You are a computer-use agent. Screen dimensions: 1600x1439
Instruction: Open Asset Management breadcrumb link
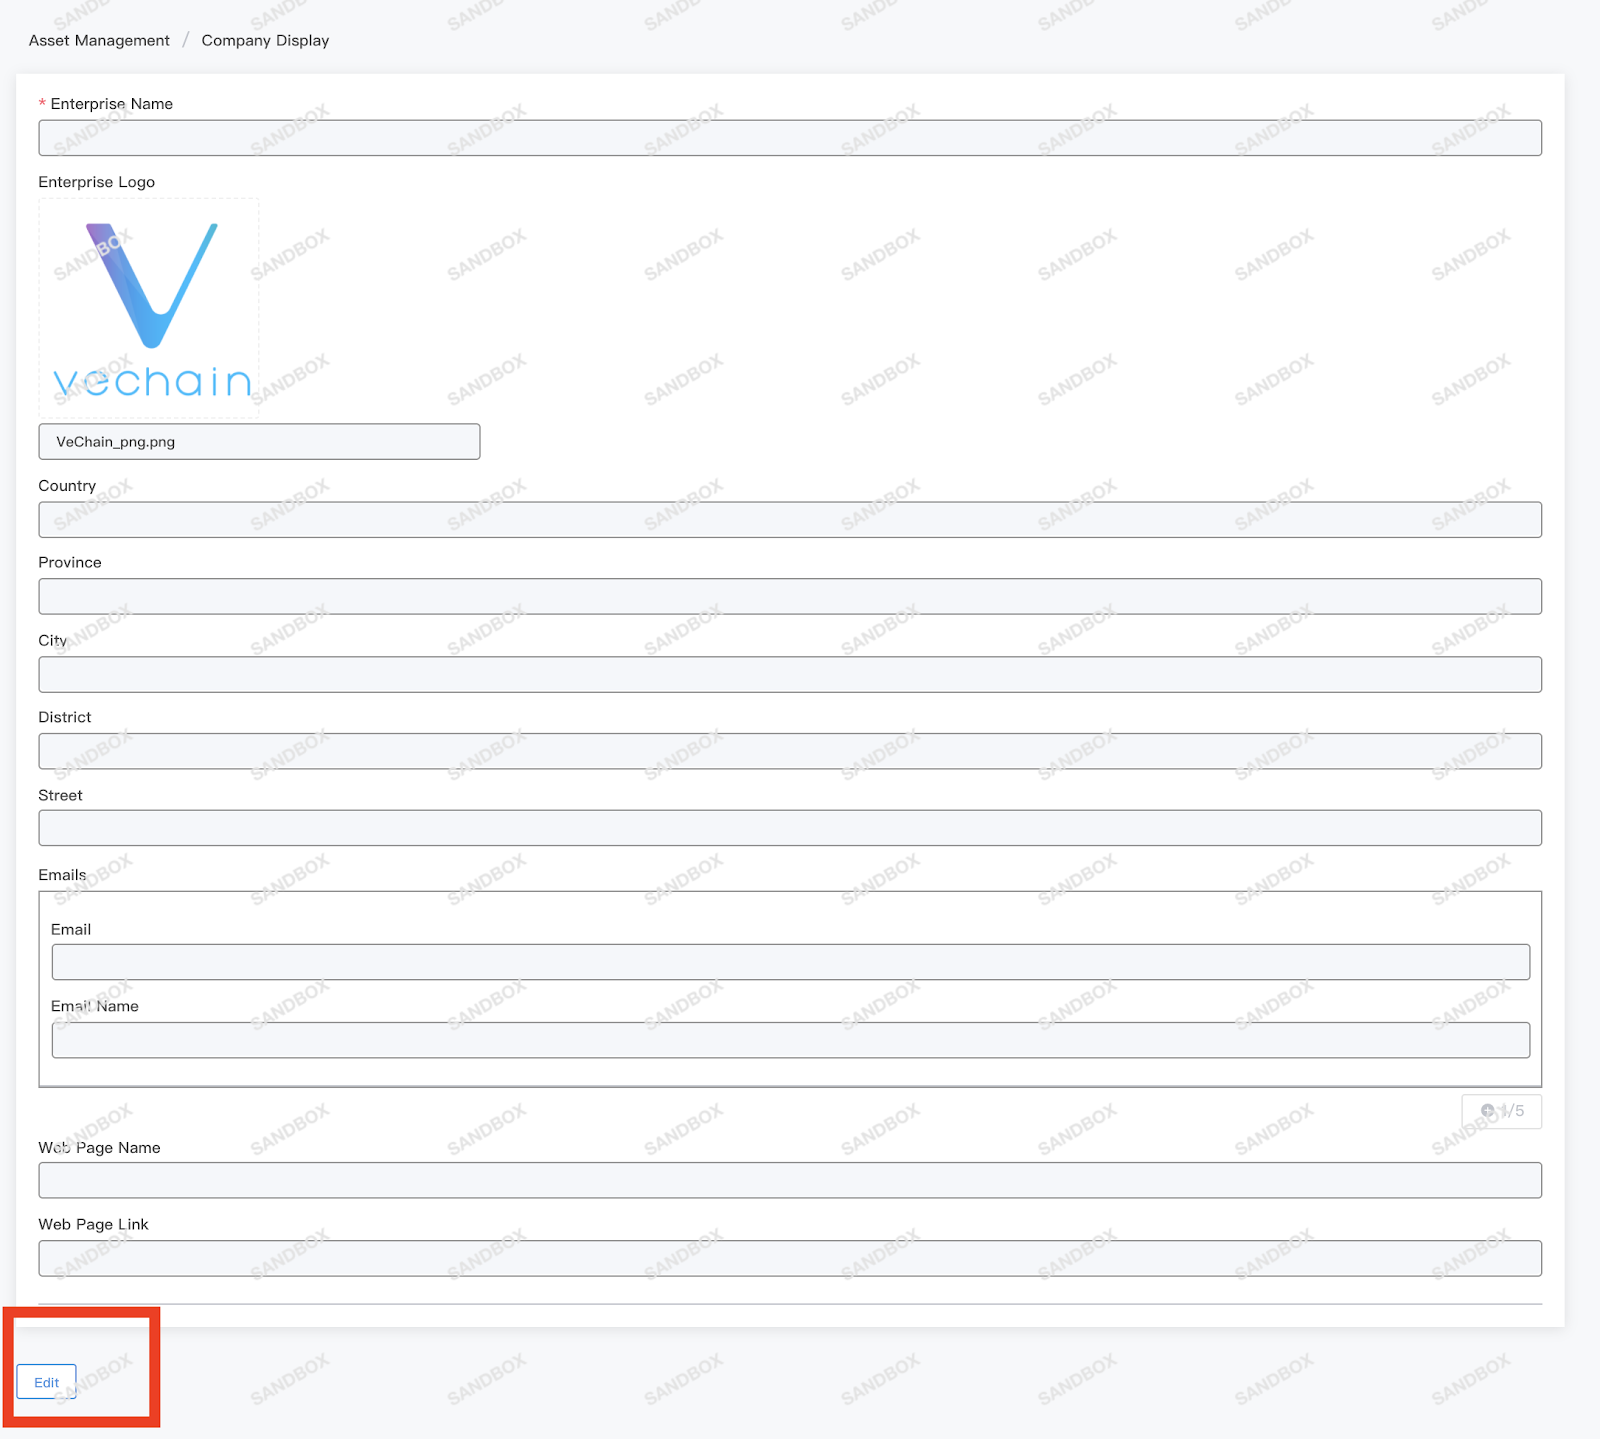coord(99,40)
